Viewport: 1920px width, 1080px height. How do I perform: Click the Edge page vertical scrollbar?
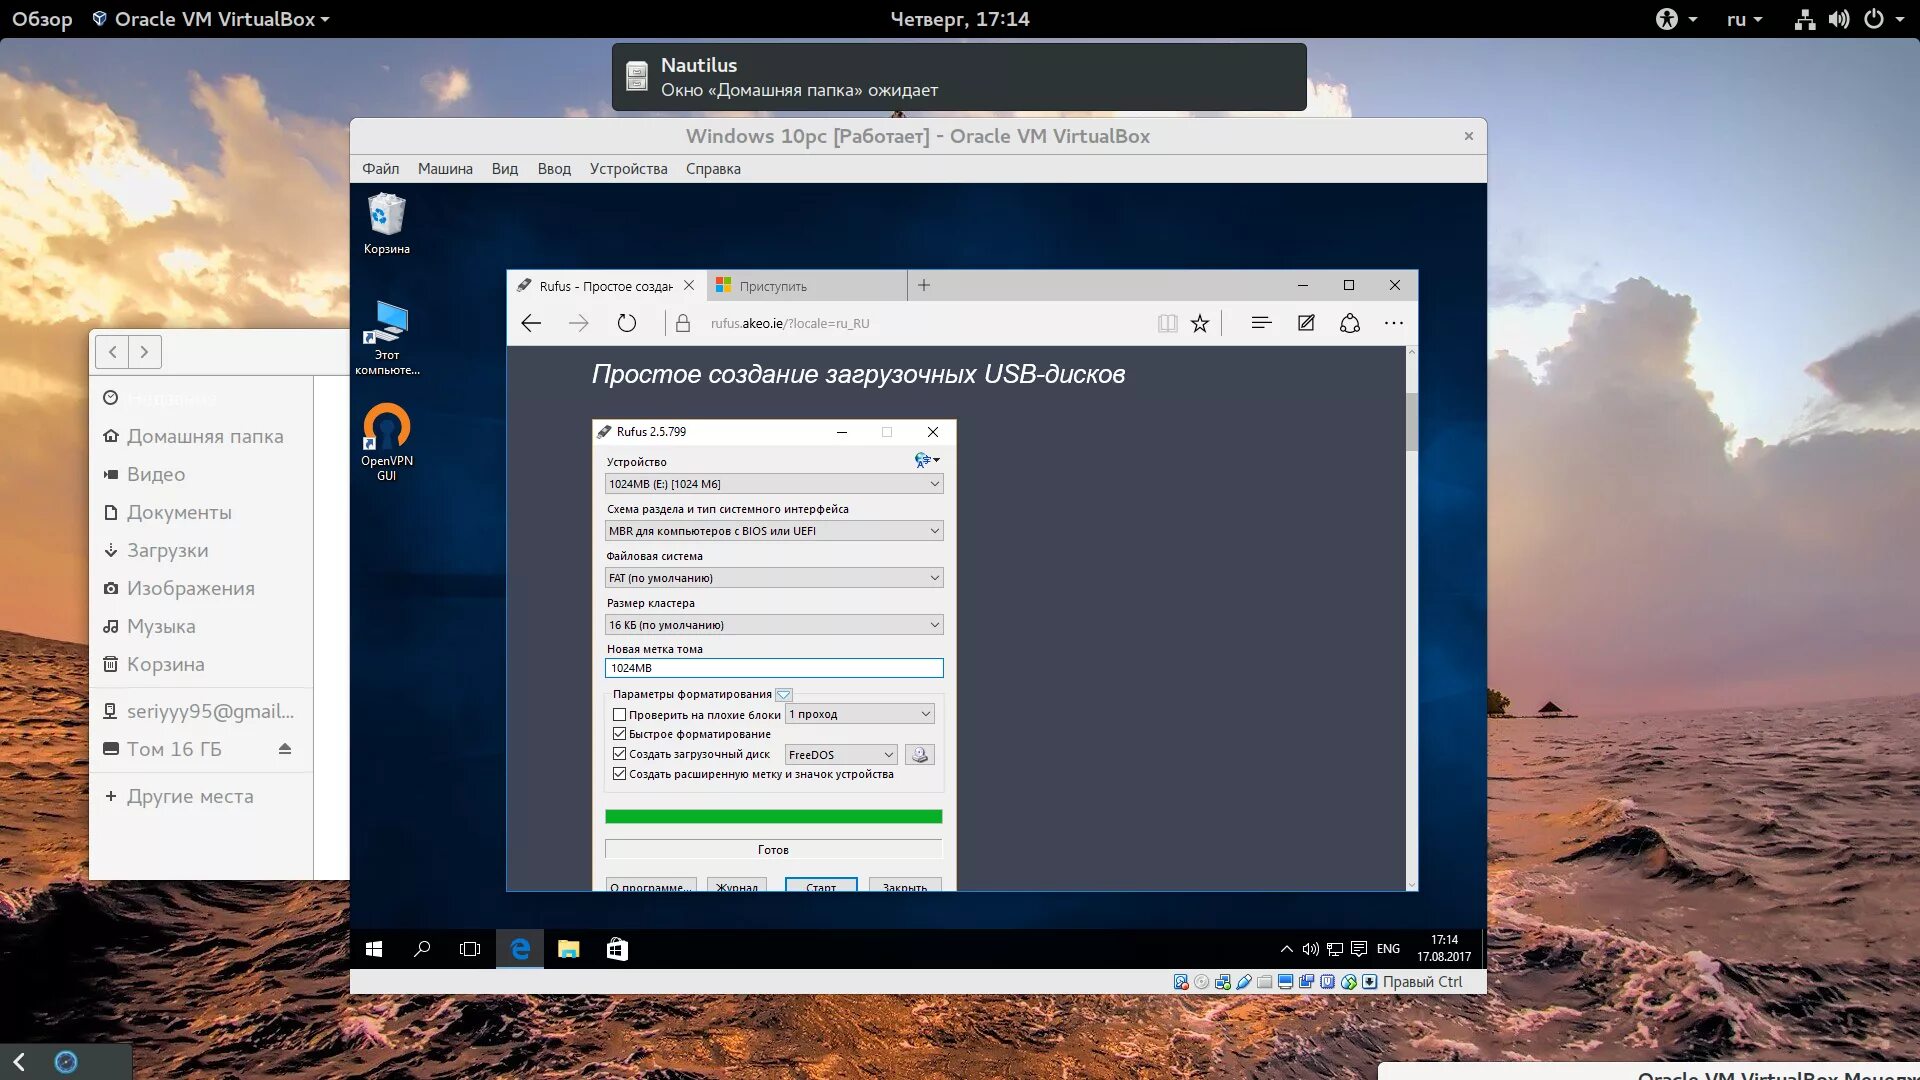click(1412, 422)
